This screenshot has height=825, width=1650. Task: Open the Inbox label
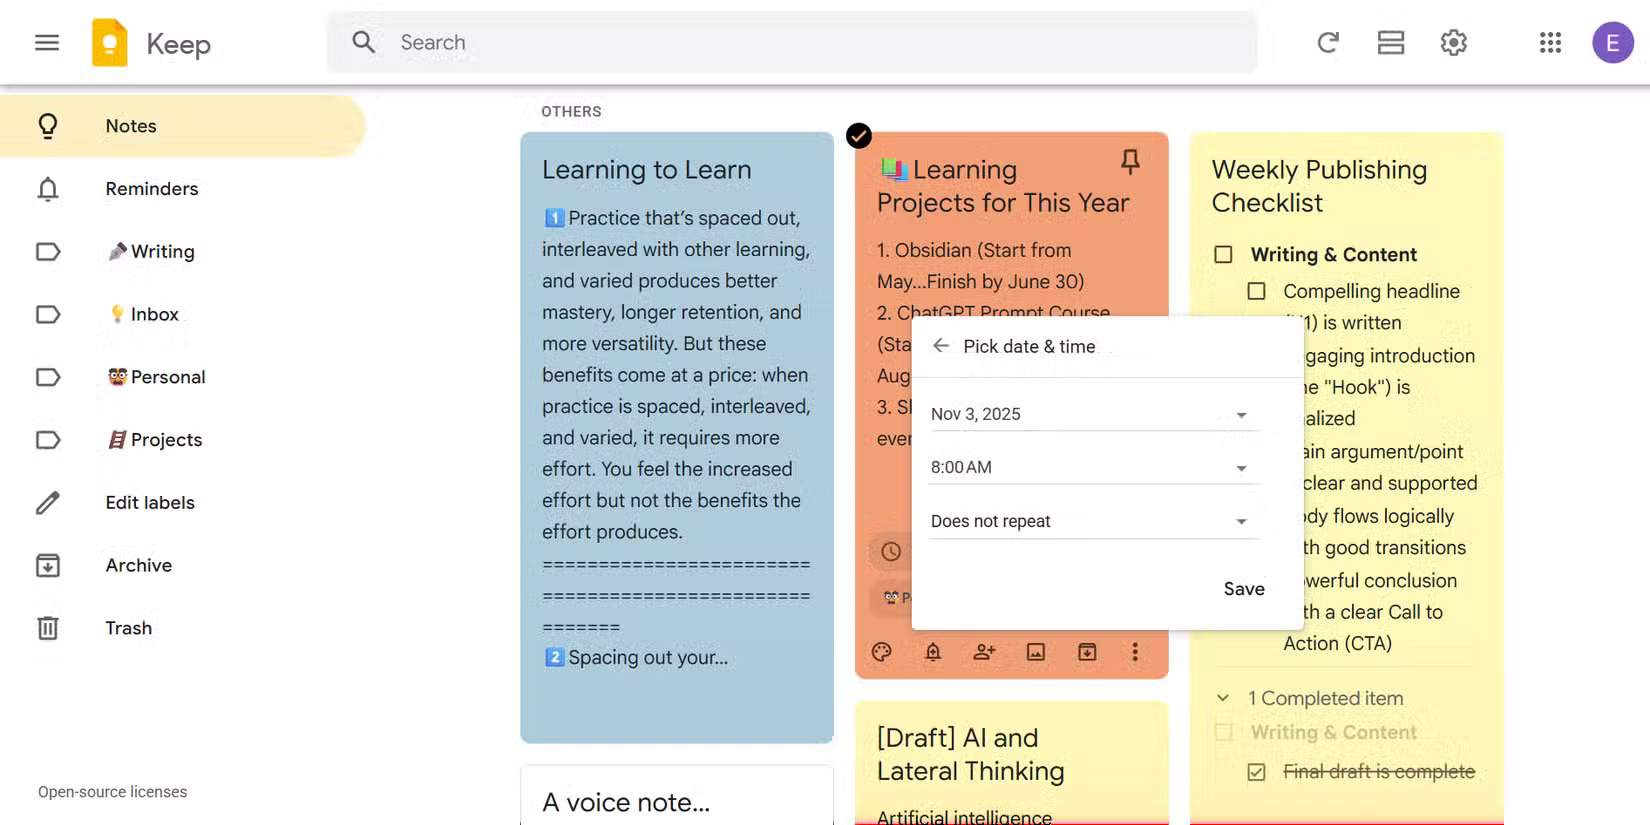click(182, 314)
